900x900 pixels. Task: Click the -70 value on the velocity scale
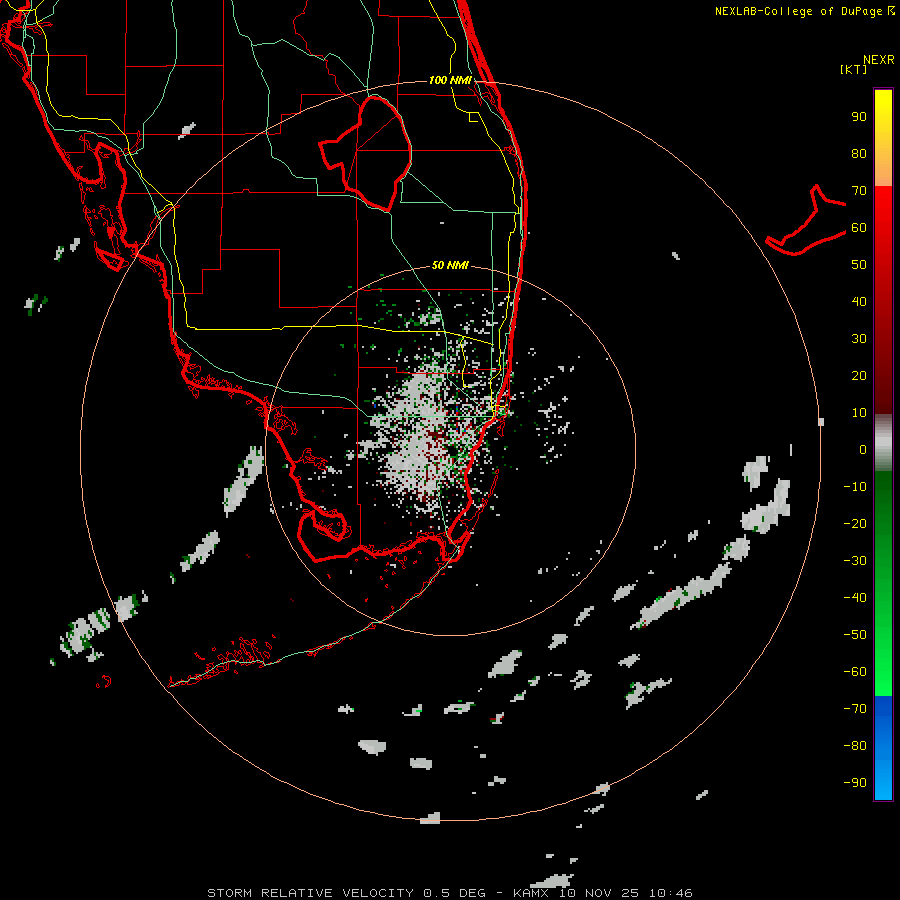pyautogui.click(x=855, y=709)
